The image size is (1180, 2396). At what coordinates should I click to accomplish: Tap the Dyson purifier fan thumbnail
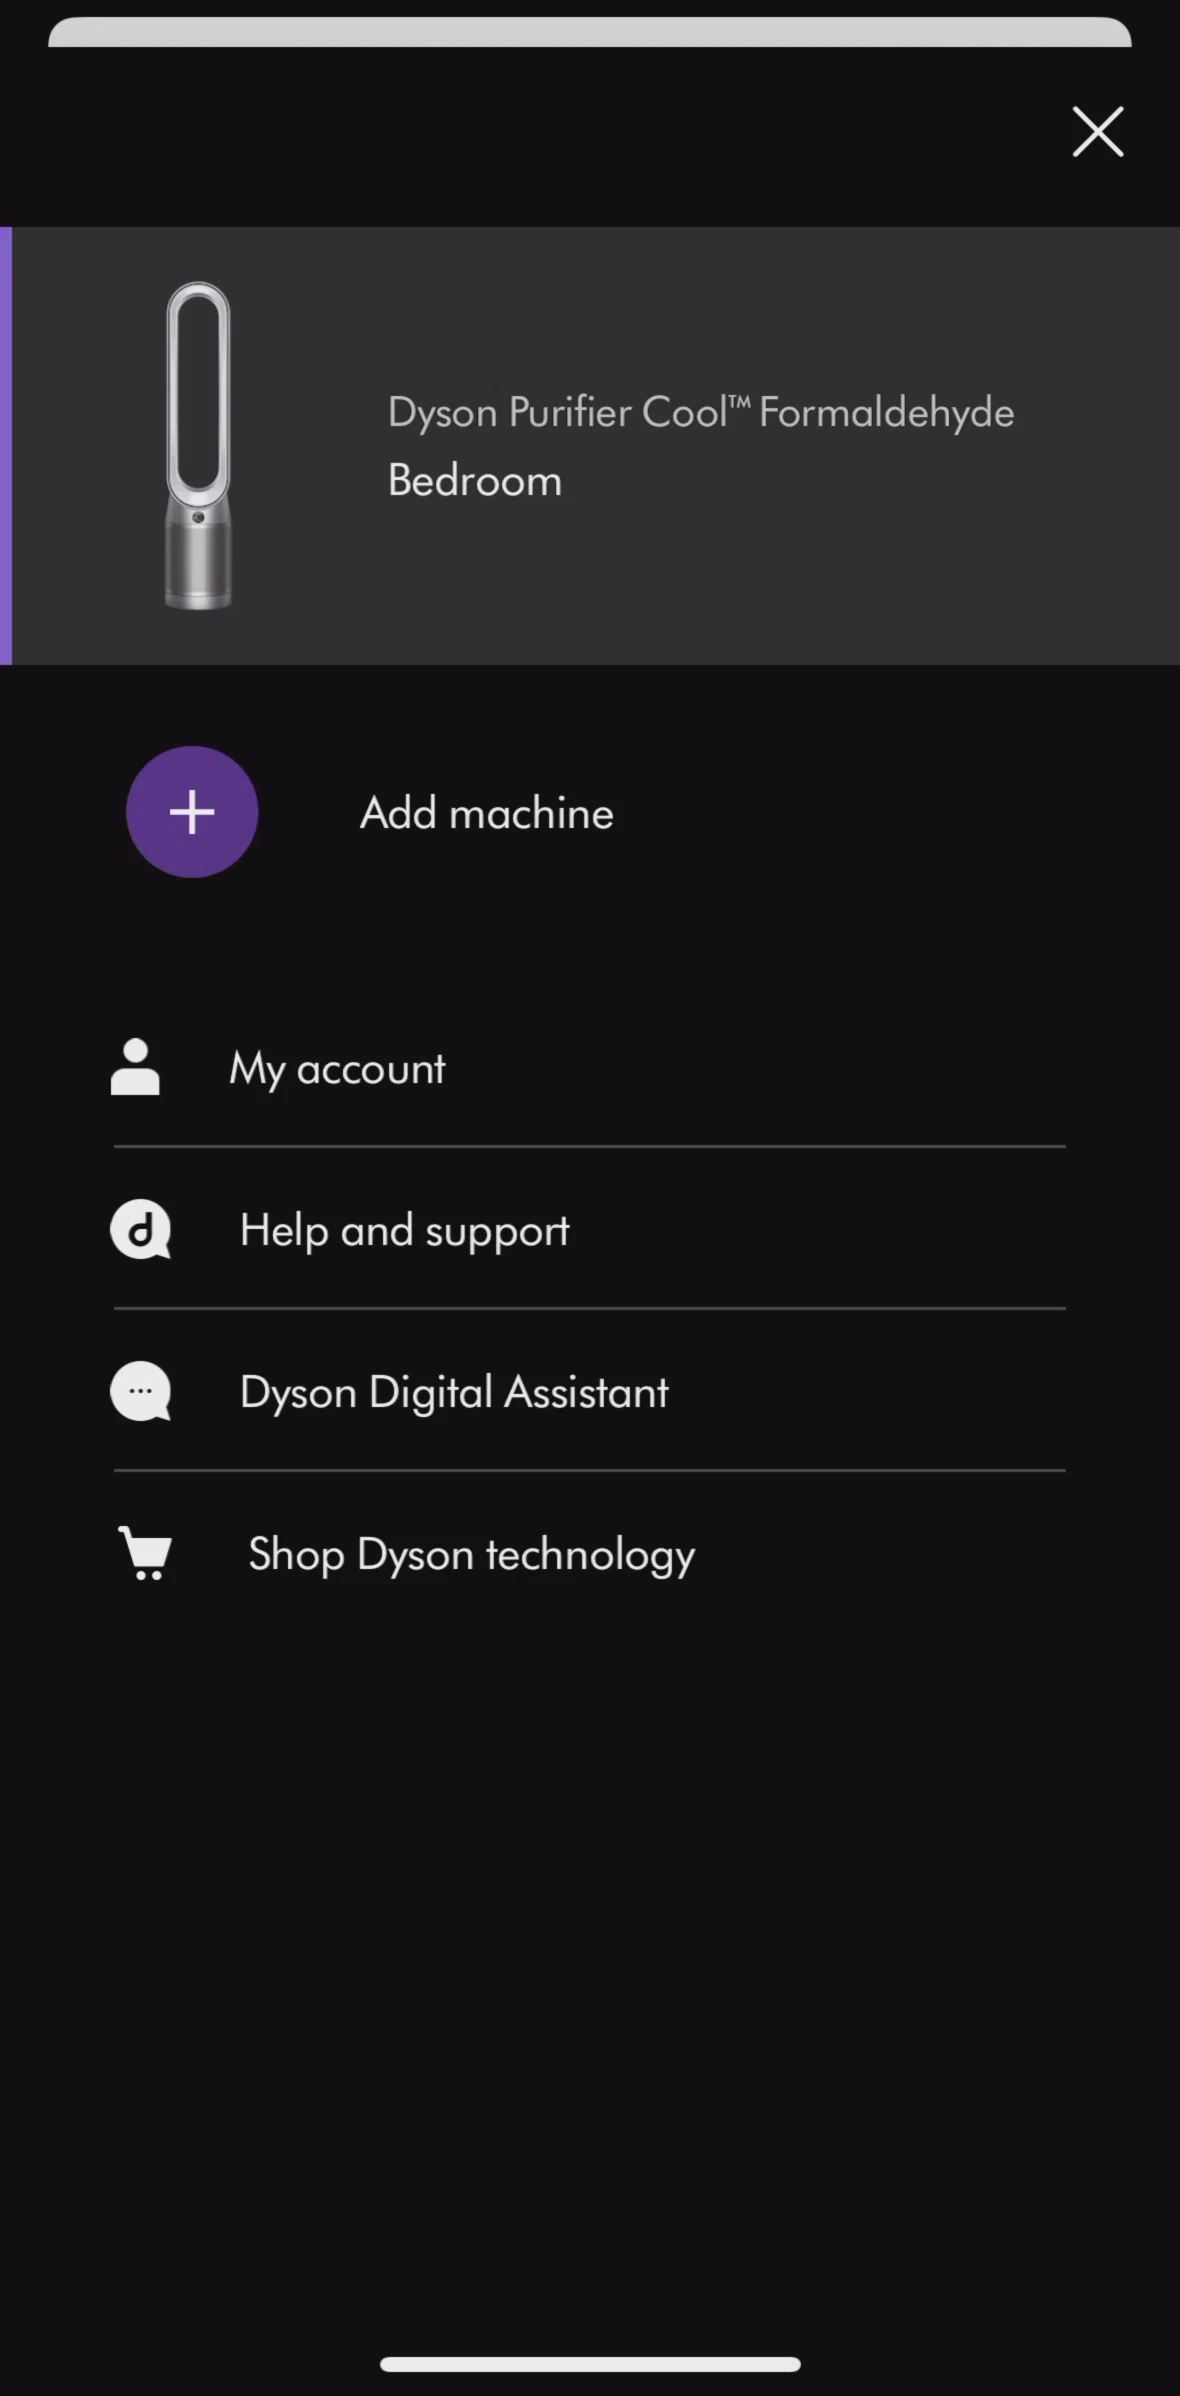click(x=198, y=445)
